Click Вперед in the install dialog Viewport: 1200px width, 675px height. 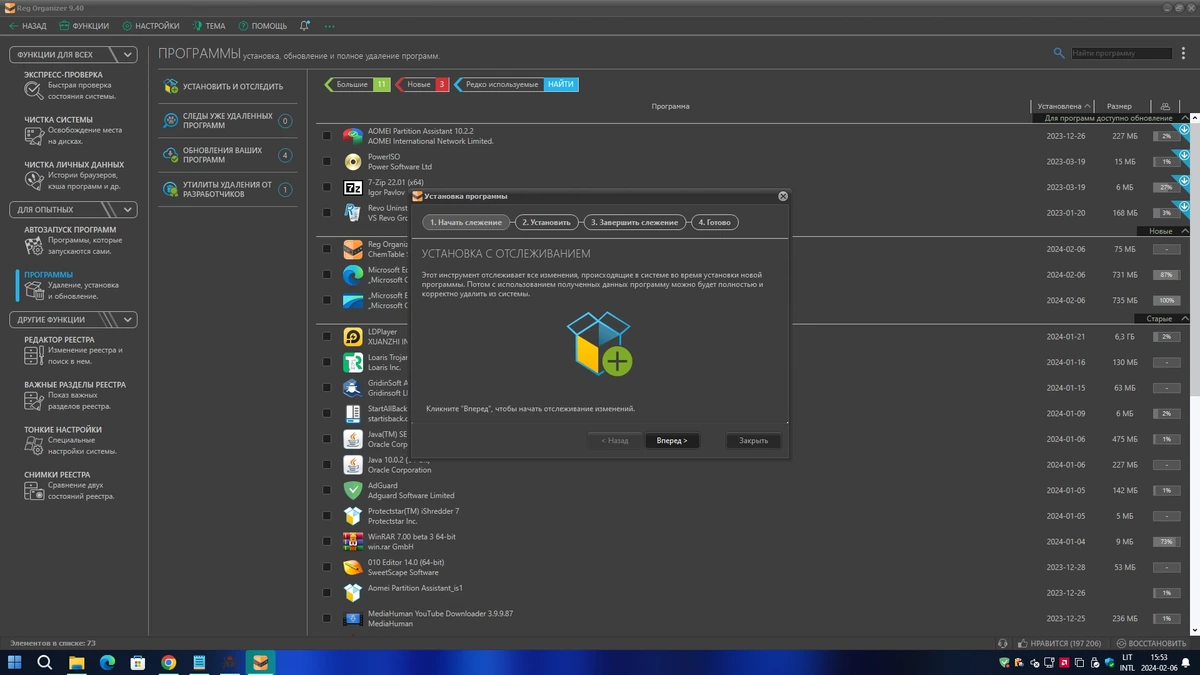pyautogui.click(x=672, y=440)
